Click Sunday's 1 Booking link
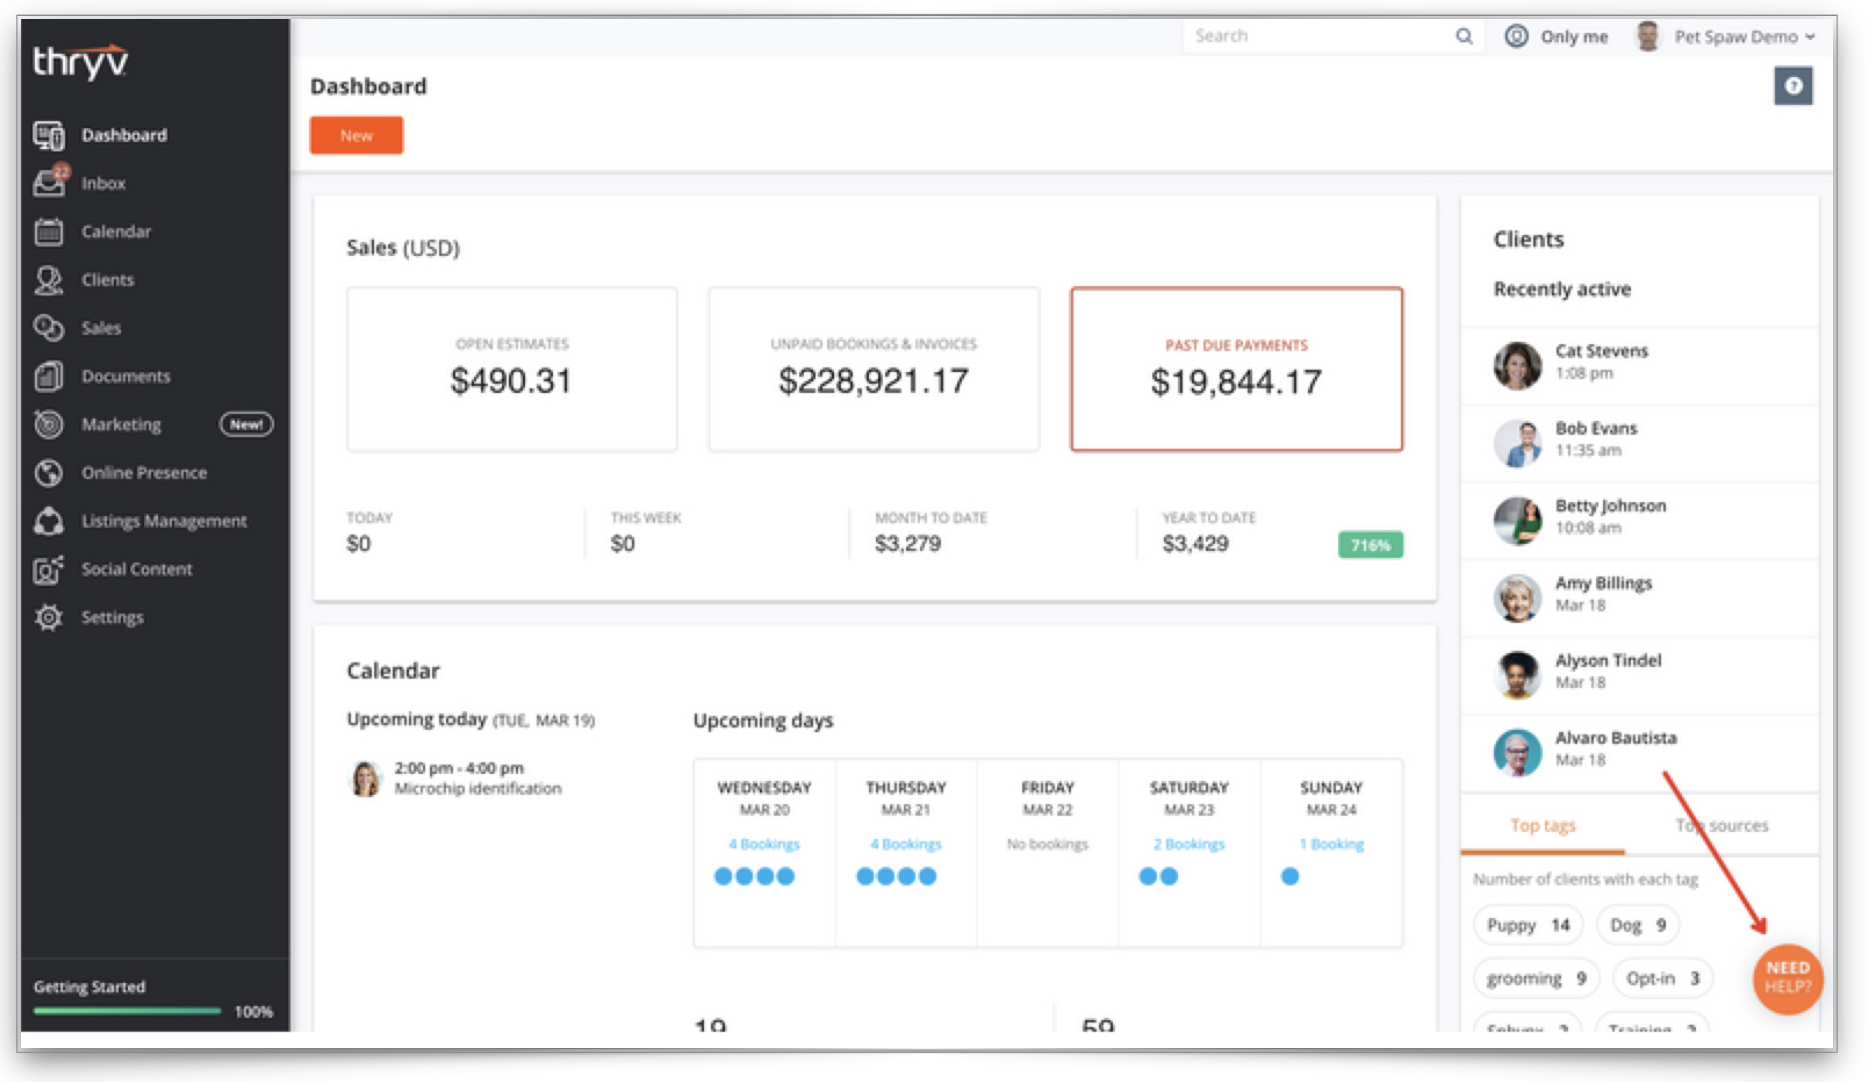 1331,844
